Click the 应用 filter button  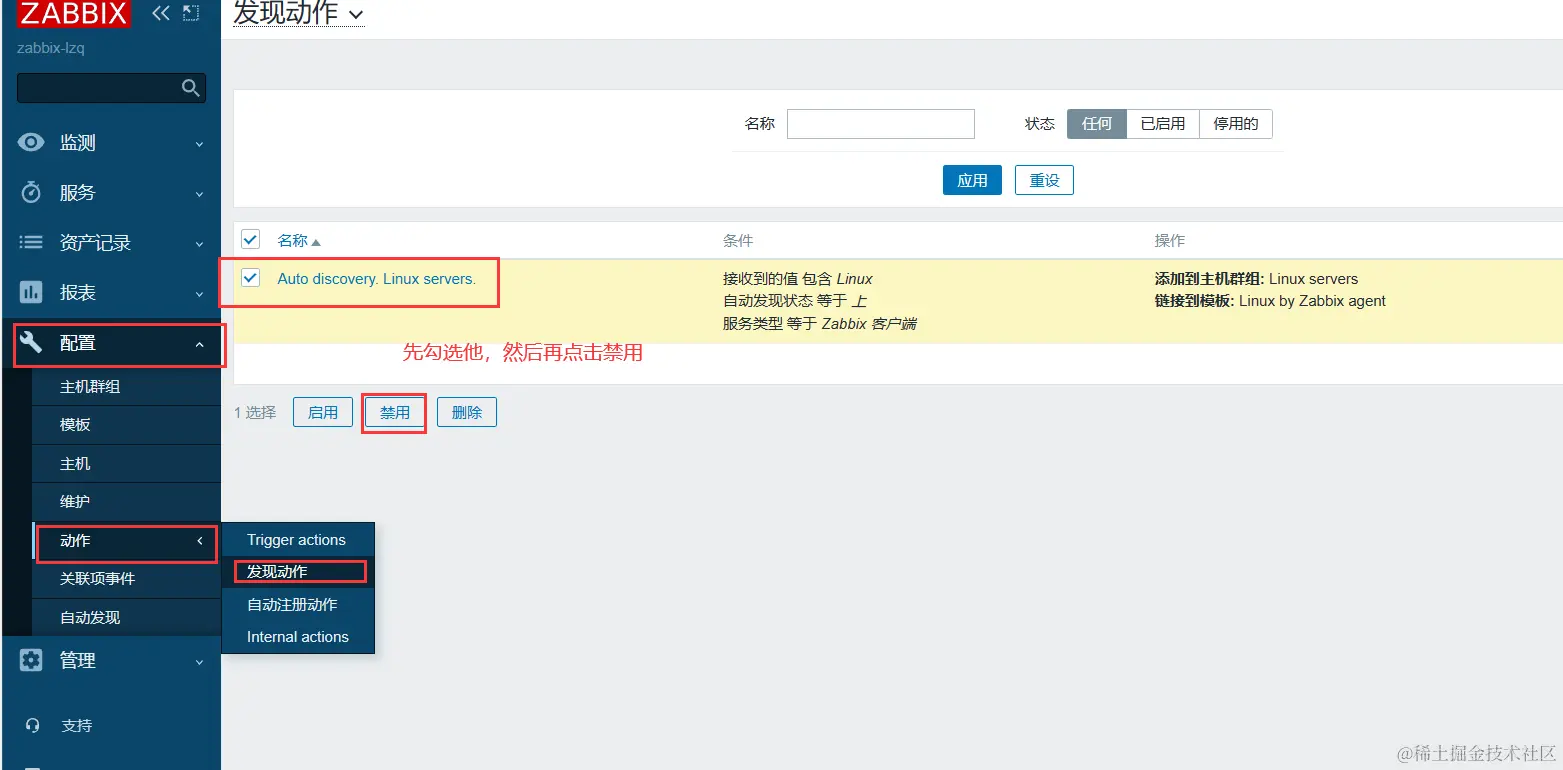coord(972,180)
